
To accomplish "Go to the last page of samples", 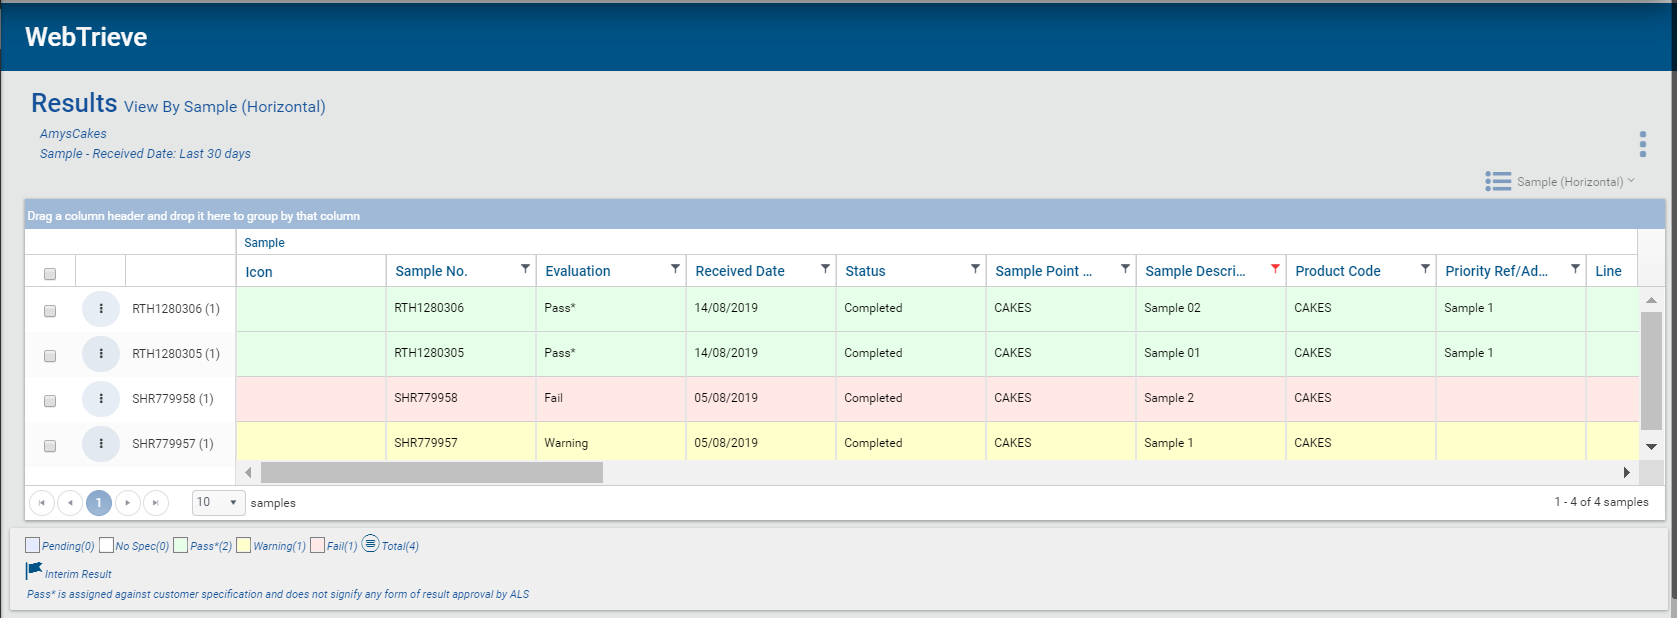I will click(x=156, y=503).
